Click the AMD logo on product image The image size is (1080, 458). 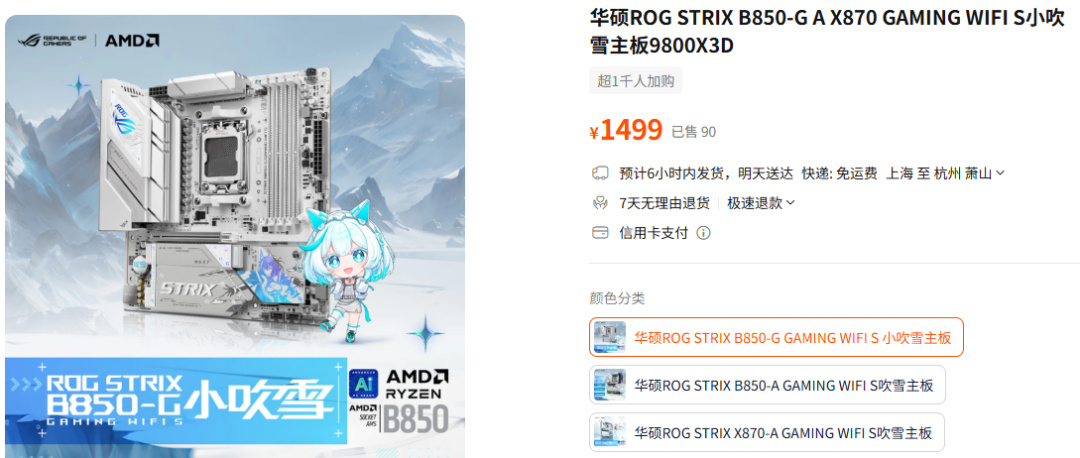[x=132, y=40]
